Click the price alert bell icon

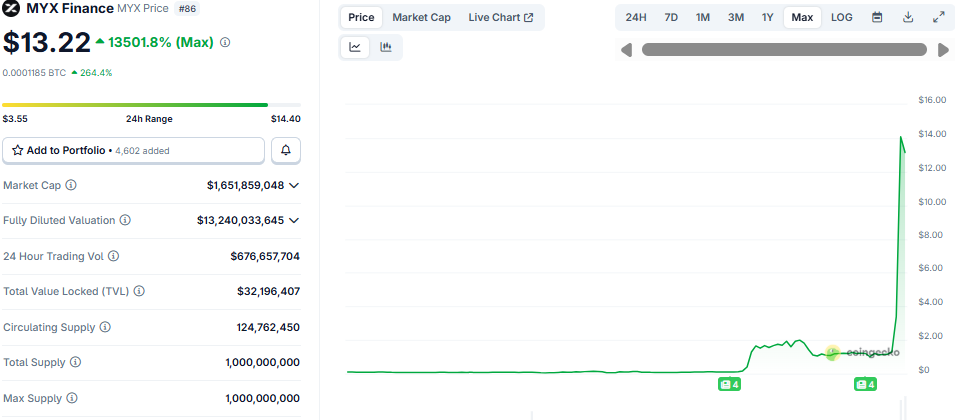pos(286,150)
